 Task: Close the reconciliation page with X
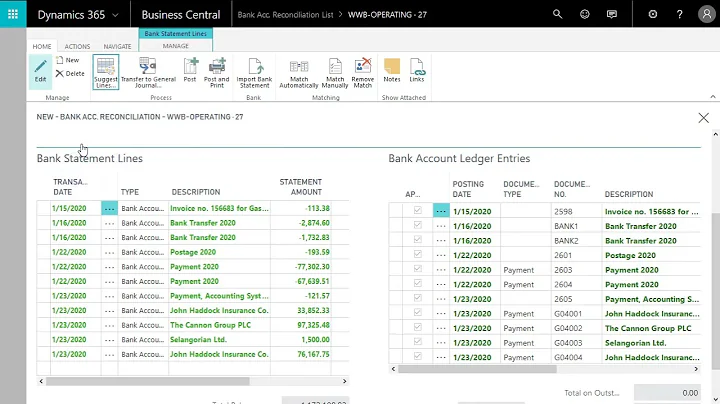tap(703, 118)
